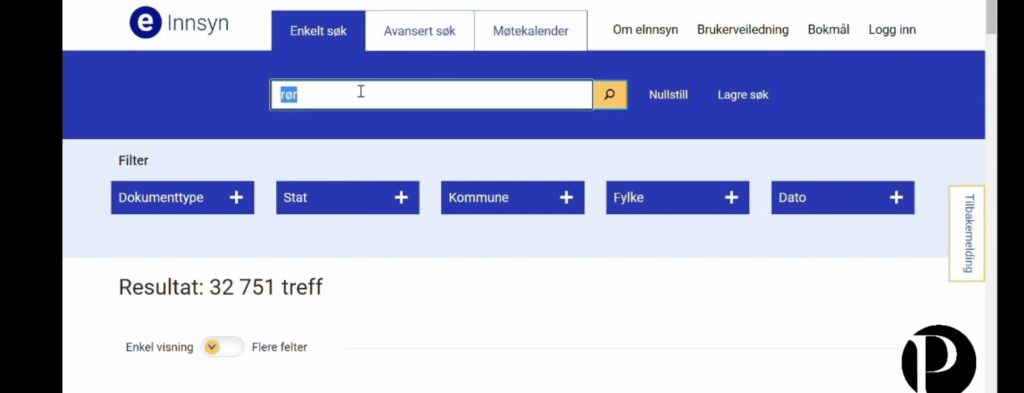Open the eInnsyn logo home link
Screen dimensions: 1024x393
pos(179,24)
